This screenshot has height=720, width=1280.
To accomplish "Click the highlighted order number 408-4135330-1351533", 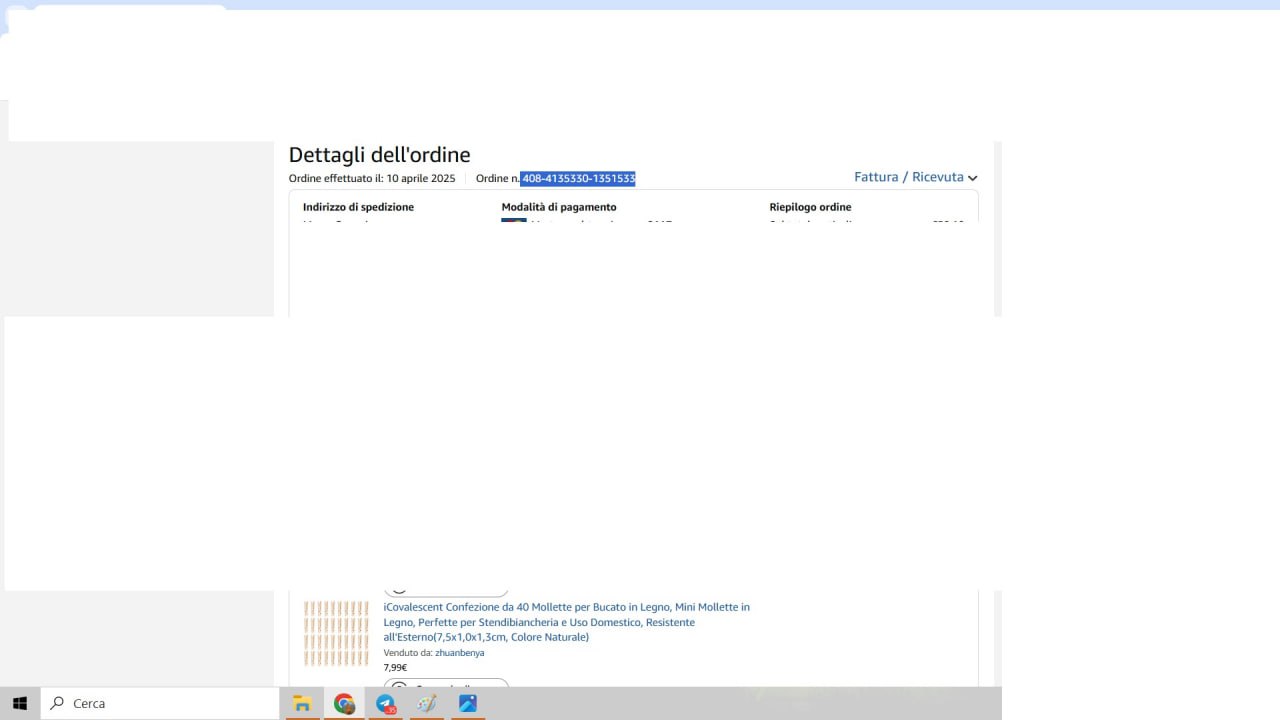I will coord(578,179).
